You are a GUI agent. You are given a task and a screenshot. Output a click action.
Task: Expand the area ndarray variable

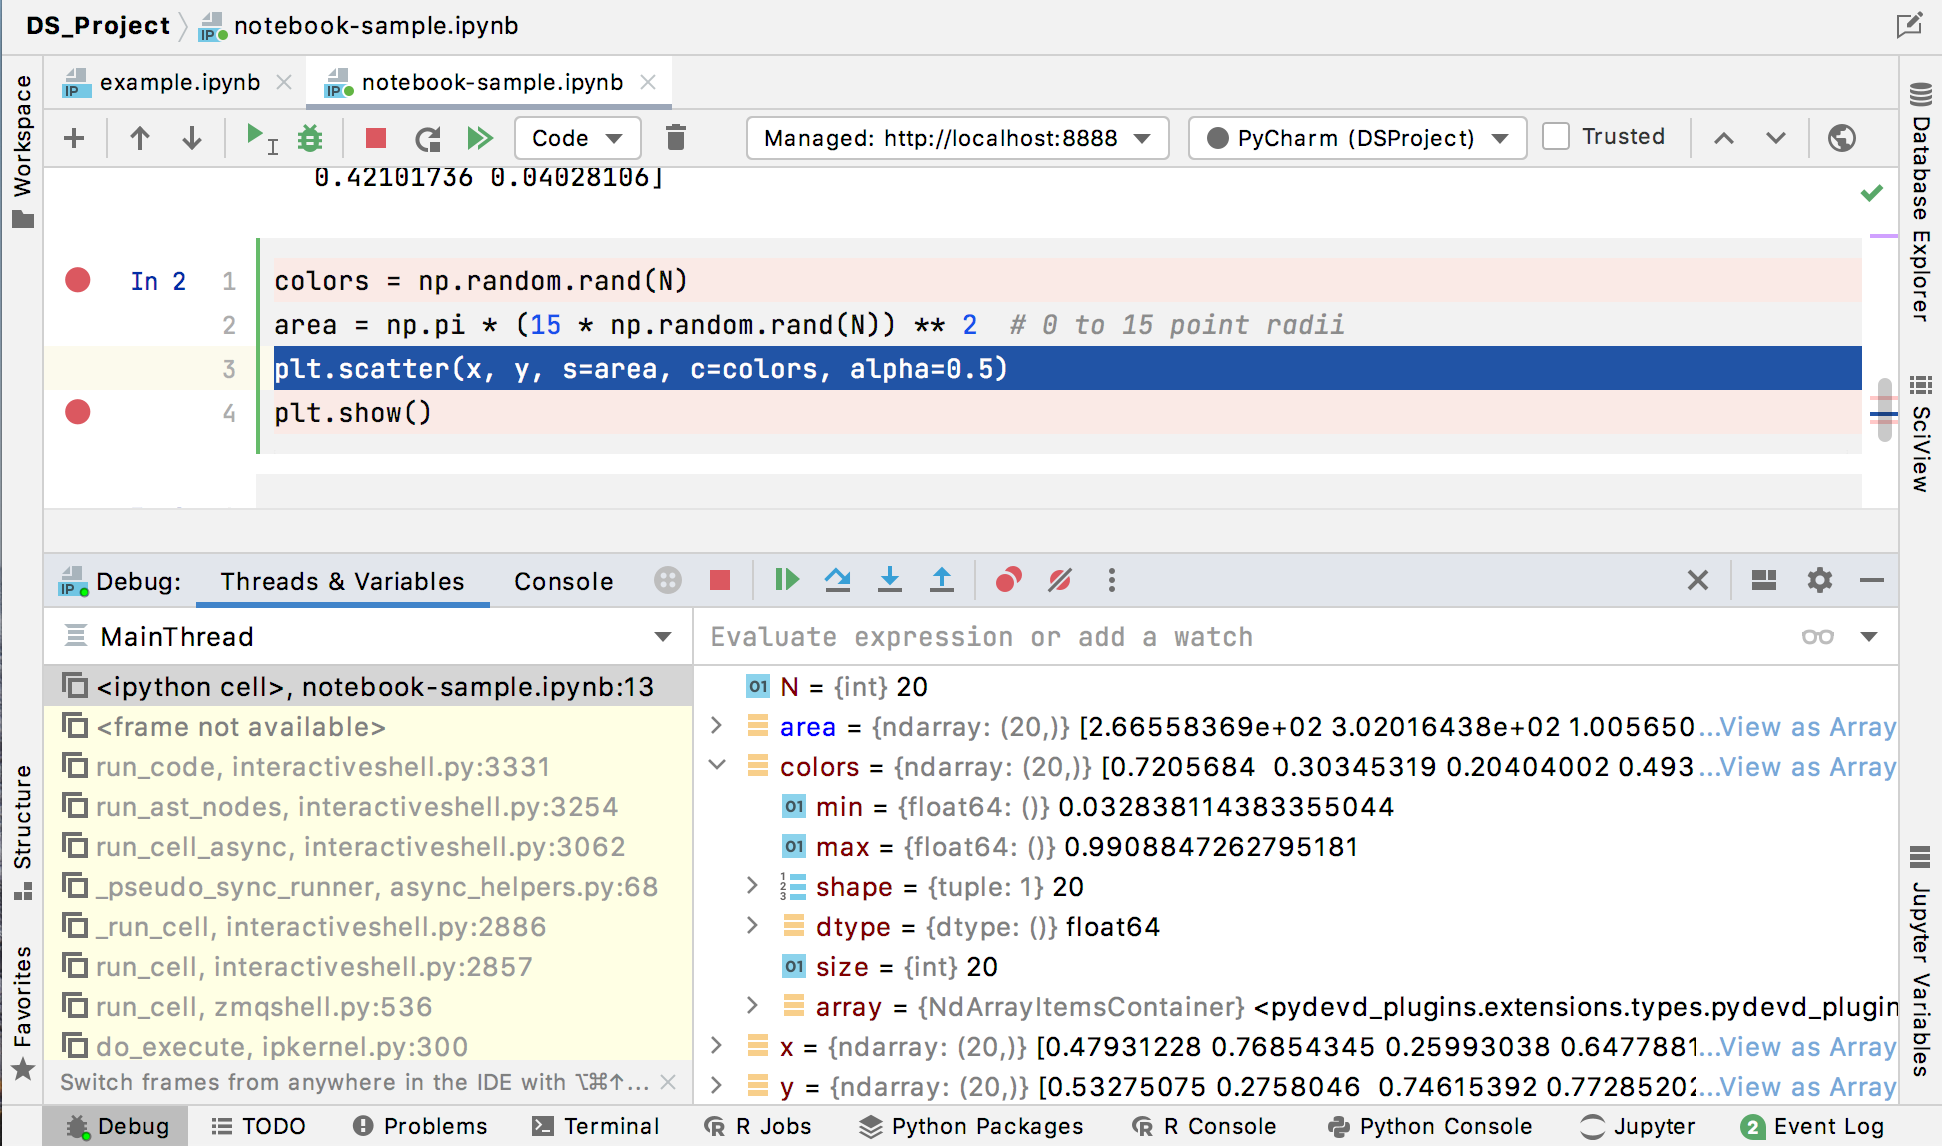[719, 726]
